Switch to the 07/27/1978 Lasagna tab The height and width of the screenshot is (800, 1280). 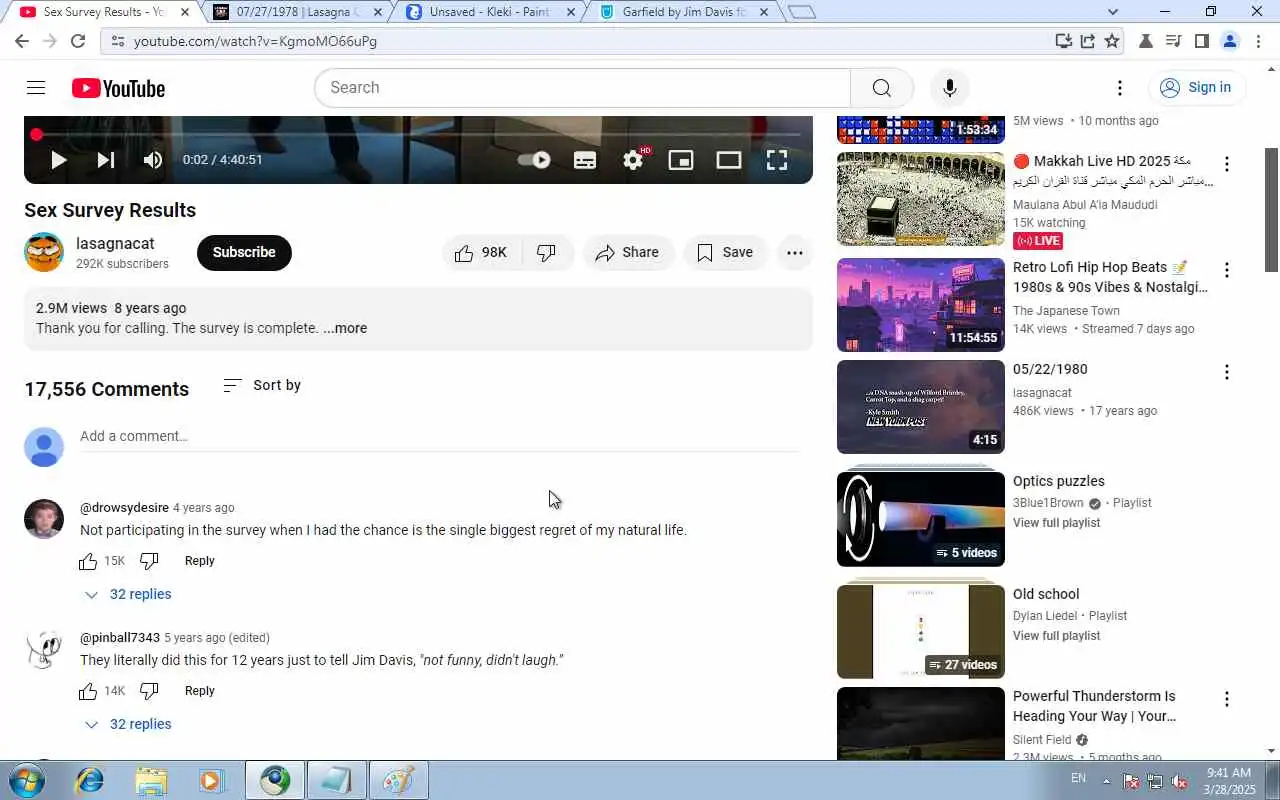coord(297,12)
